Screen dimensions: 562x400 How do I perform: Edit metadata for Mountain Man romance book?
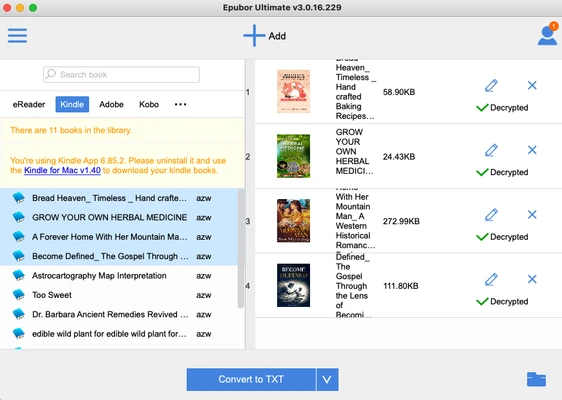(491, 214)
